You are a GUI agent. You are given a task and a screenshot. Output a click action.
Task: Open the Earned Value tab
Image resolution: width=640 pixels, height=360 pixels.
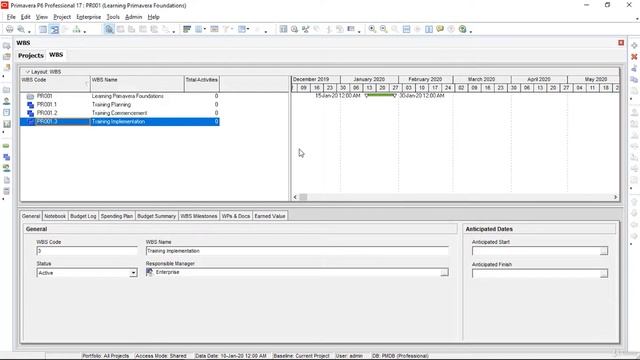click(x=270, y=216)
